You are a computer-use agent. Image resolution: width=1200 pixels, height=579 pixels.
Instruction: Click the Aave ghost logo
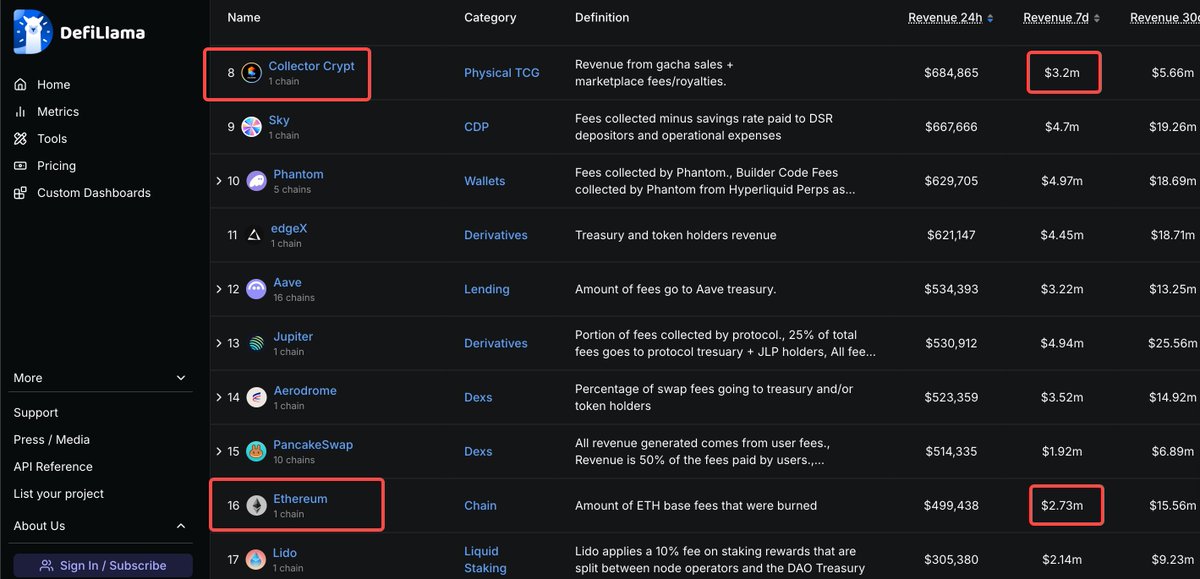[256, 289]
